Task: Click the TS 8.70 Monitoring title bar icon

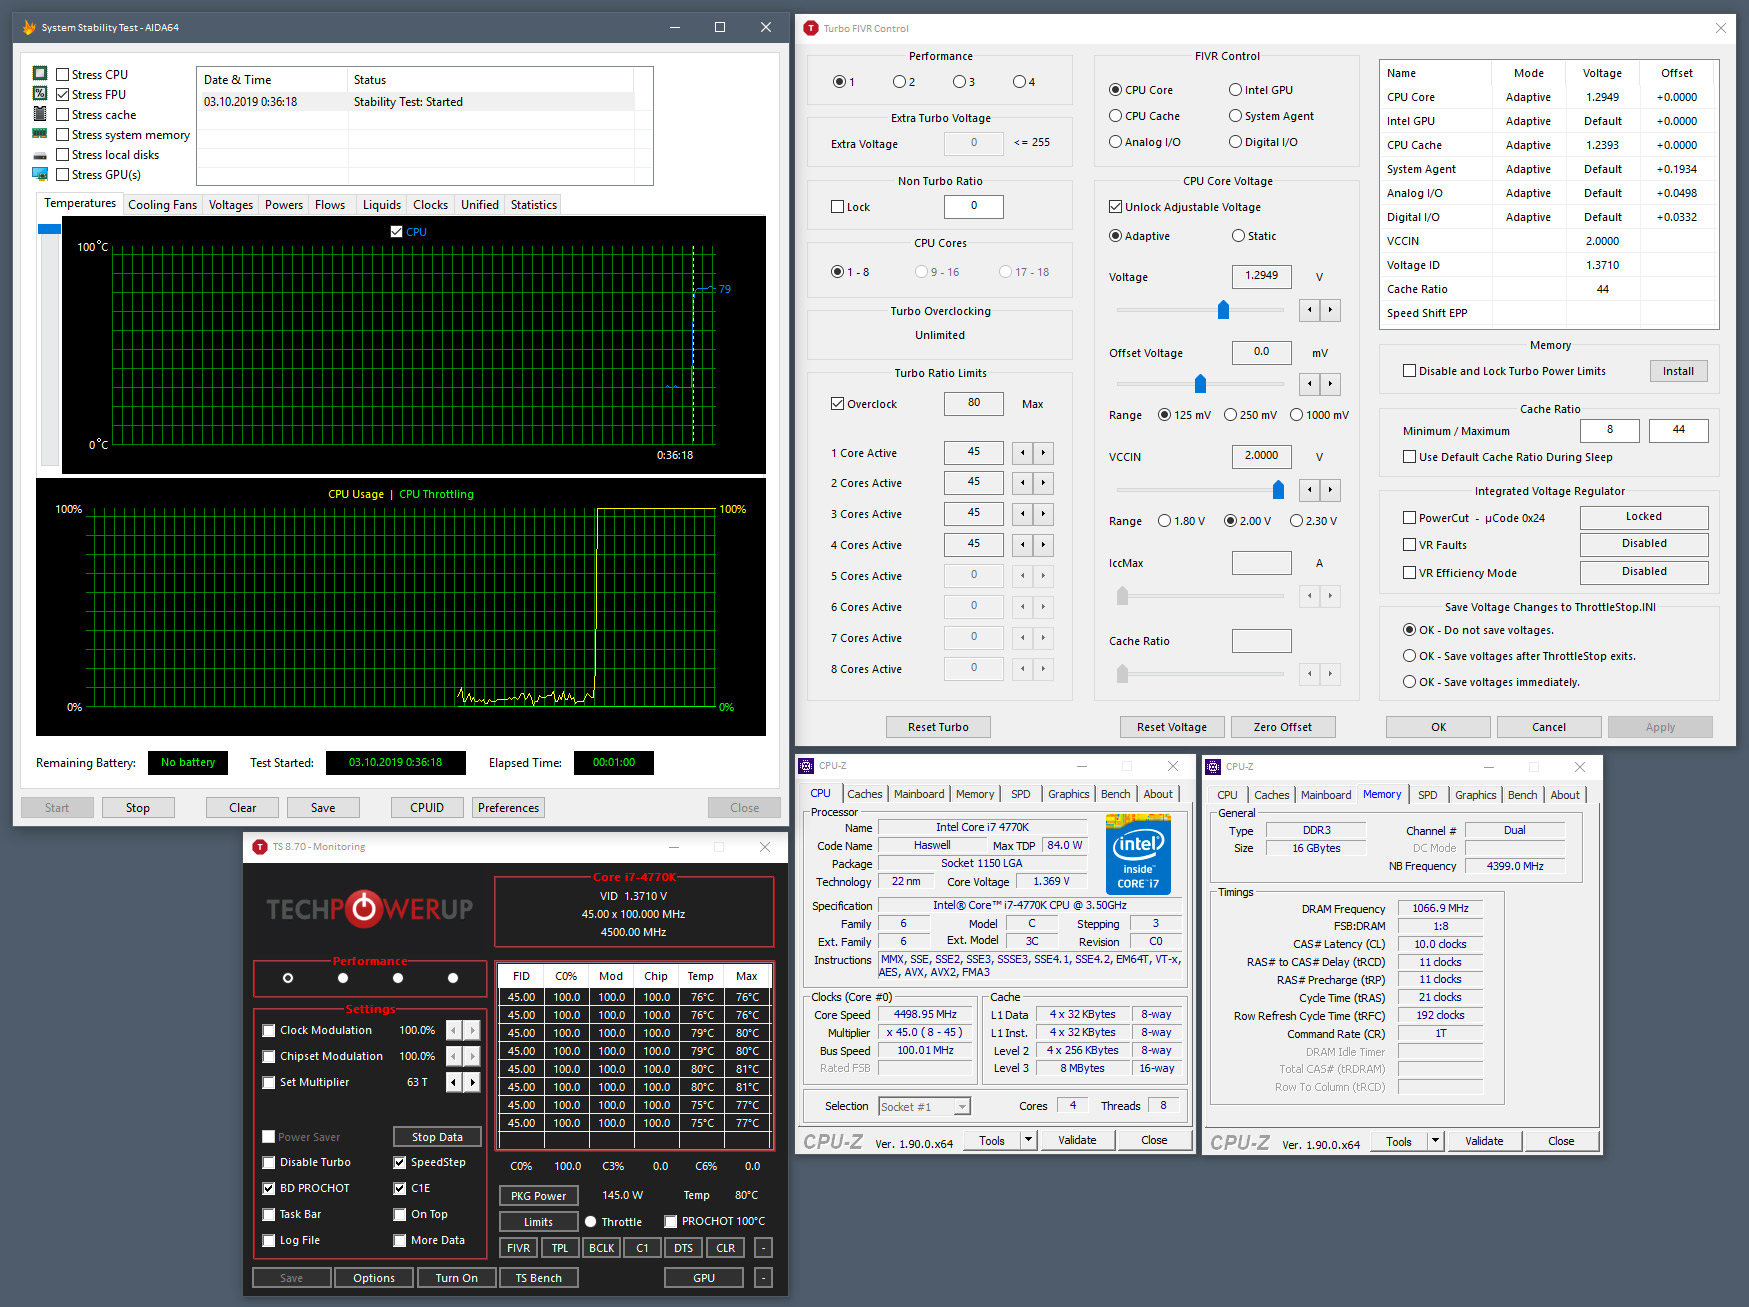Action: tap(260, 847)
